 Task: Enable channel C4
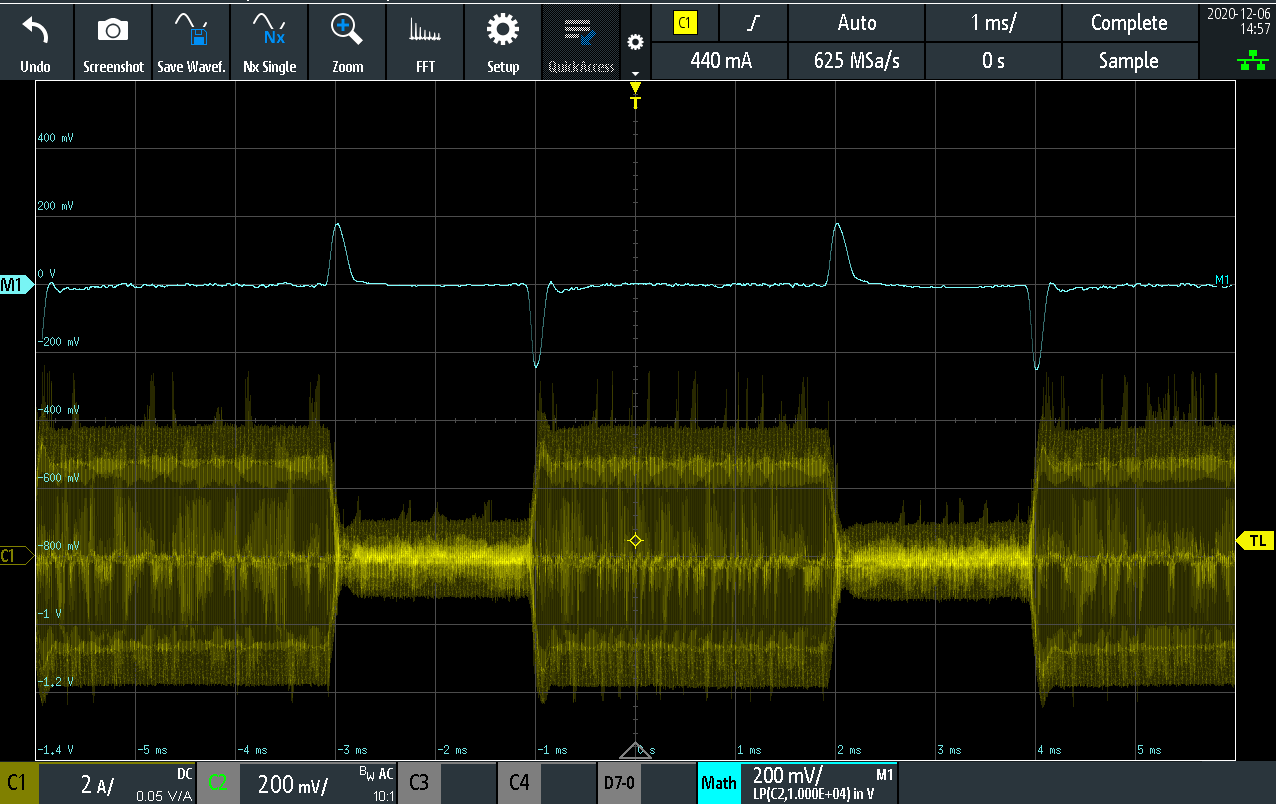[x=546, y=783]
